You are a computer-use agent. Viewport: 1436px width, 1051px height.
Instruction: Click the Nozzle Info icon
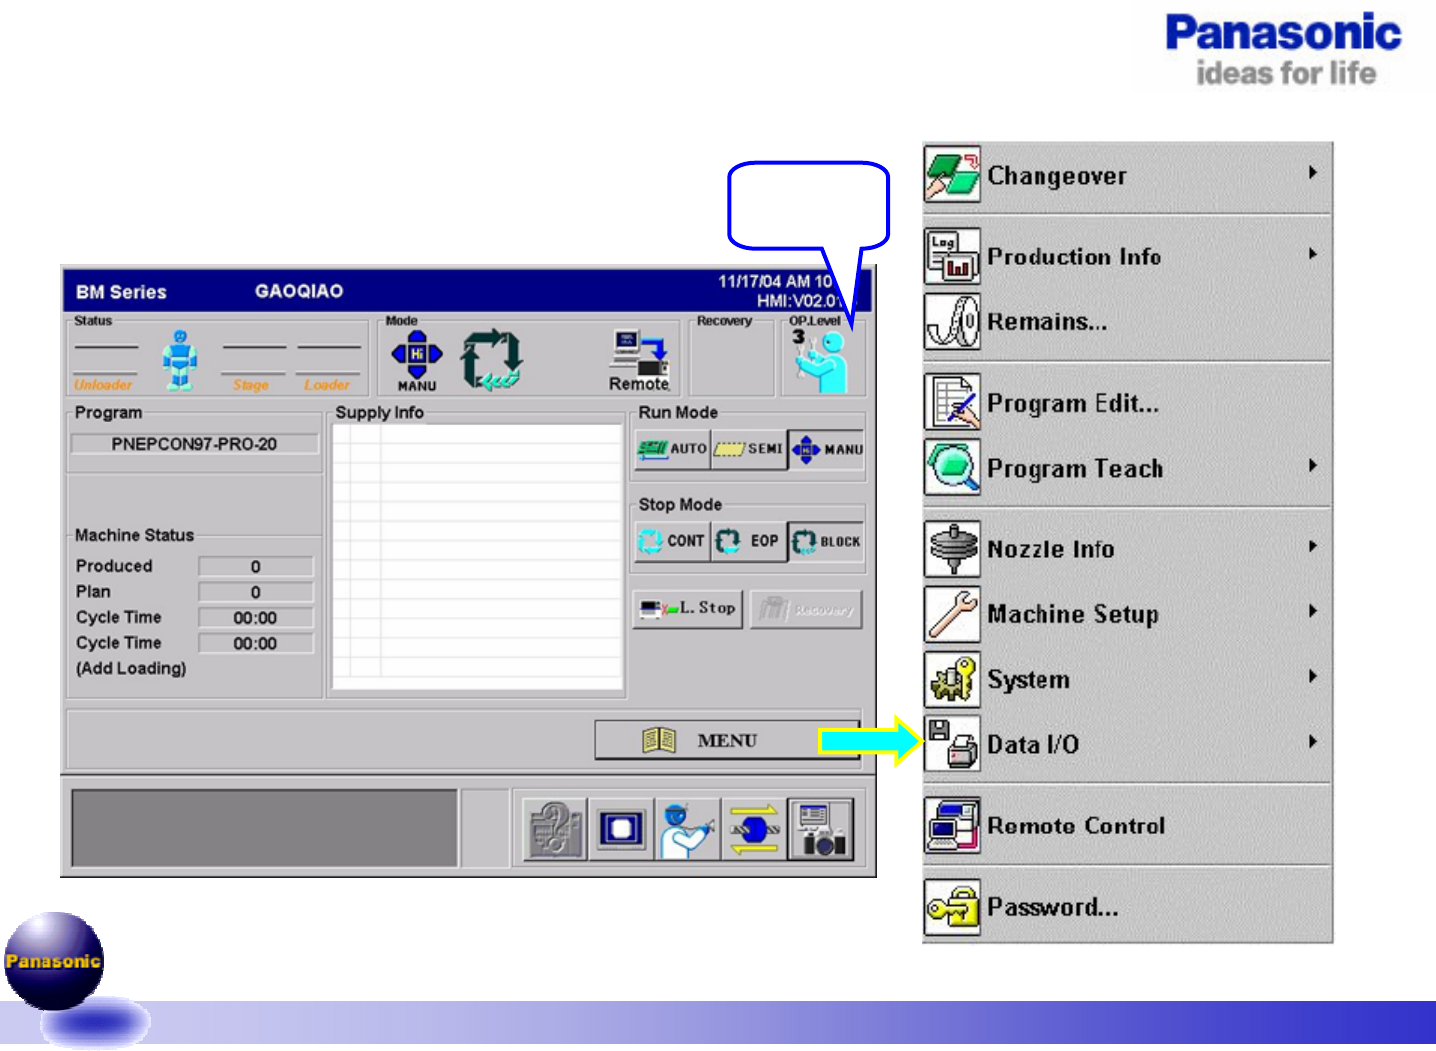(952, 549)
